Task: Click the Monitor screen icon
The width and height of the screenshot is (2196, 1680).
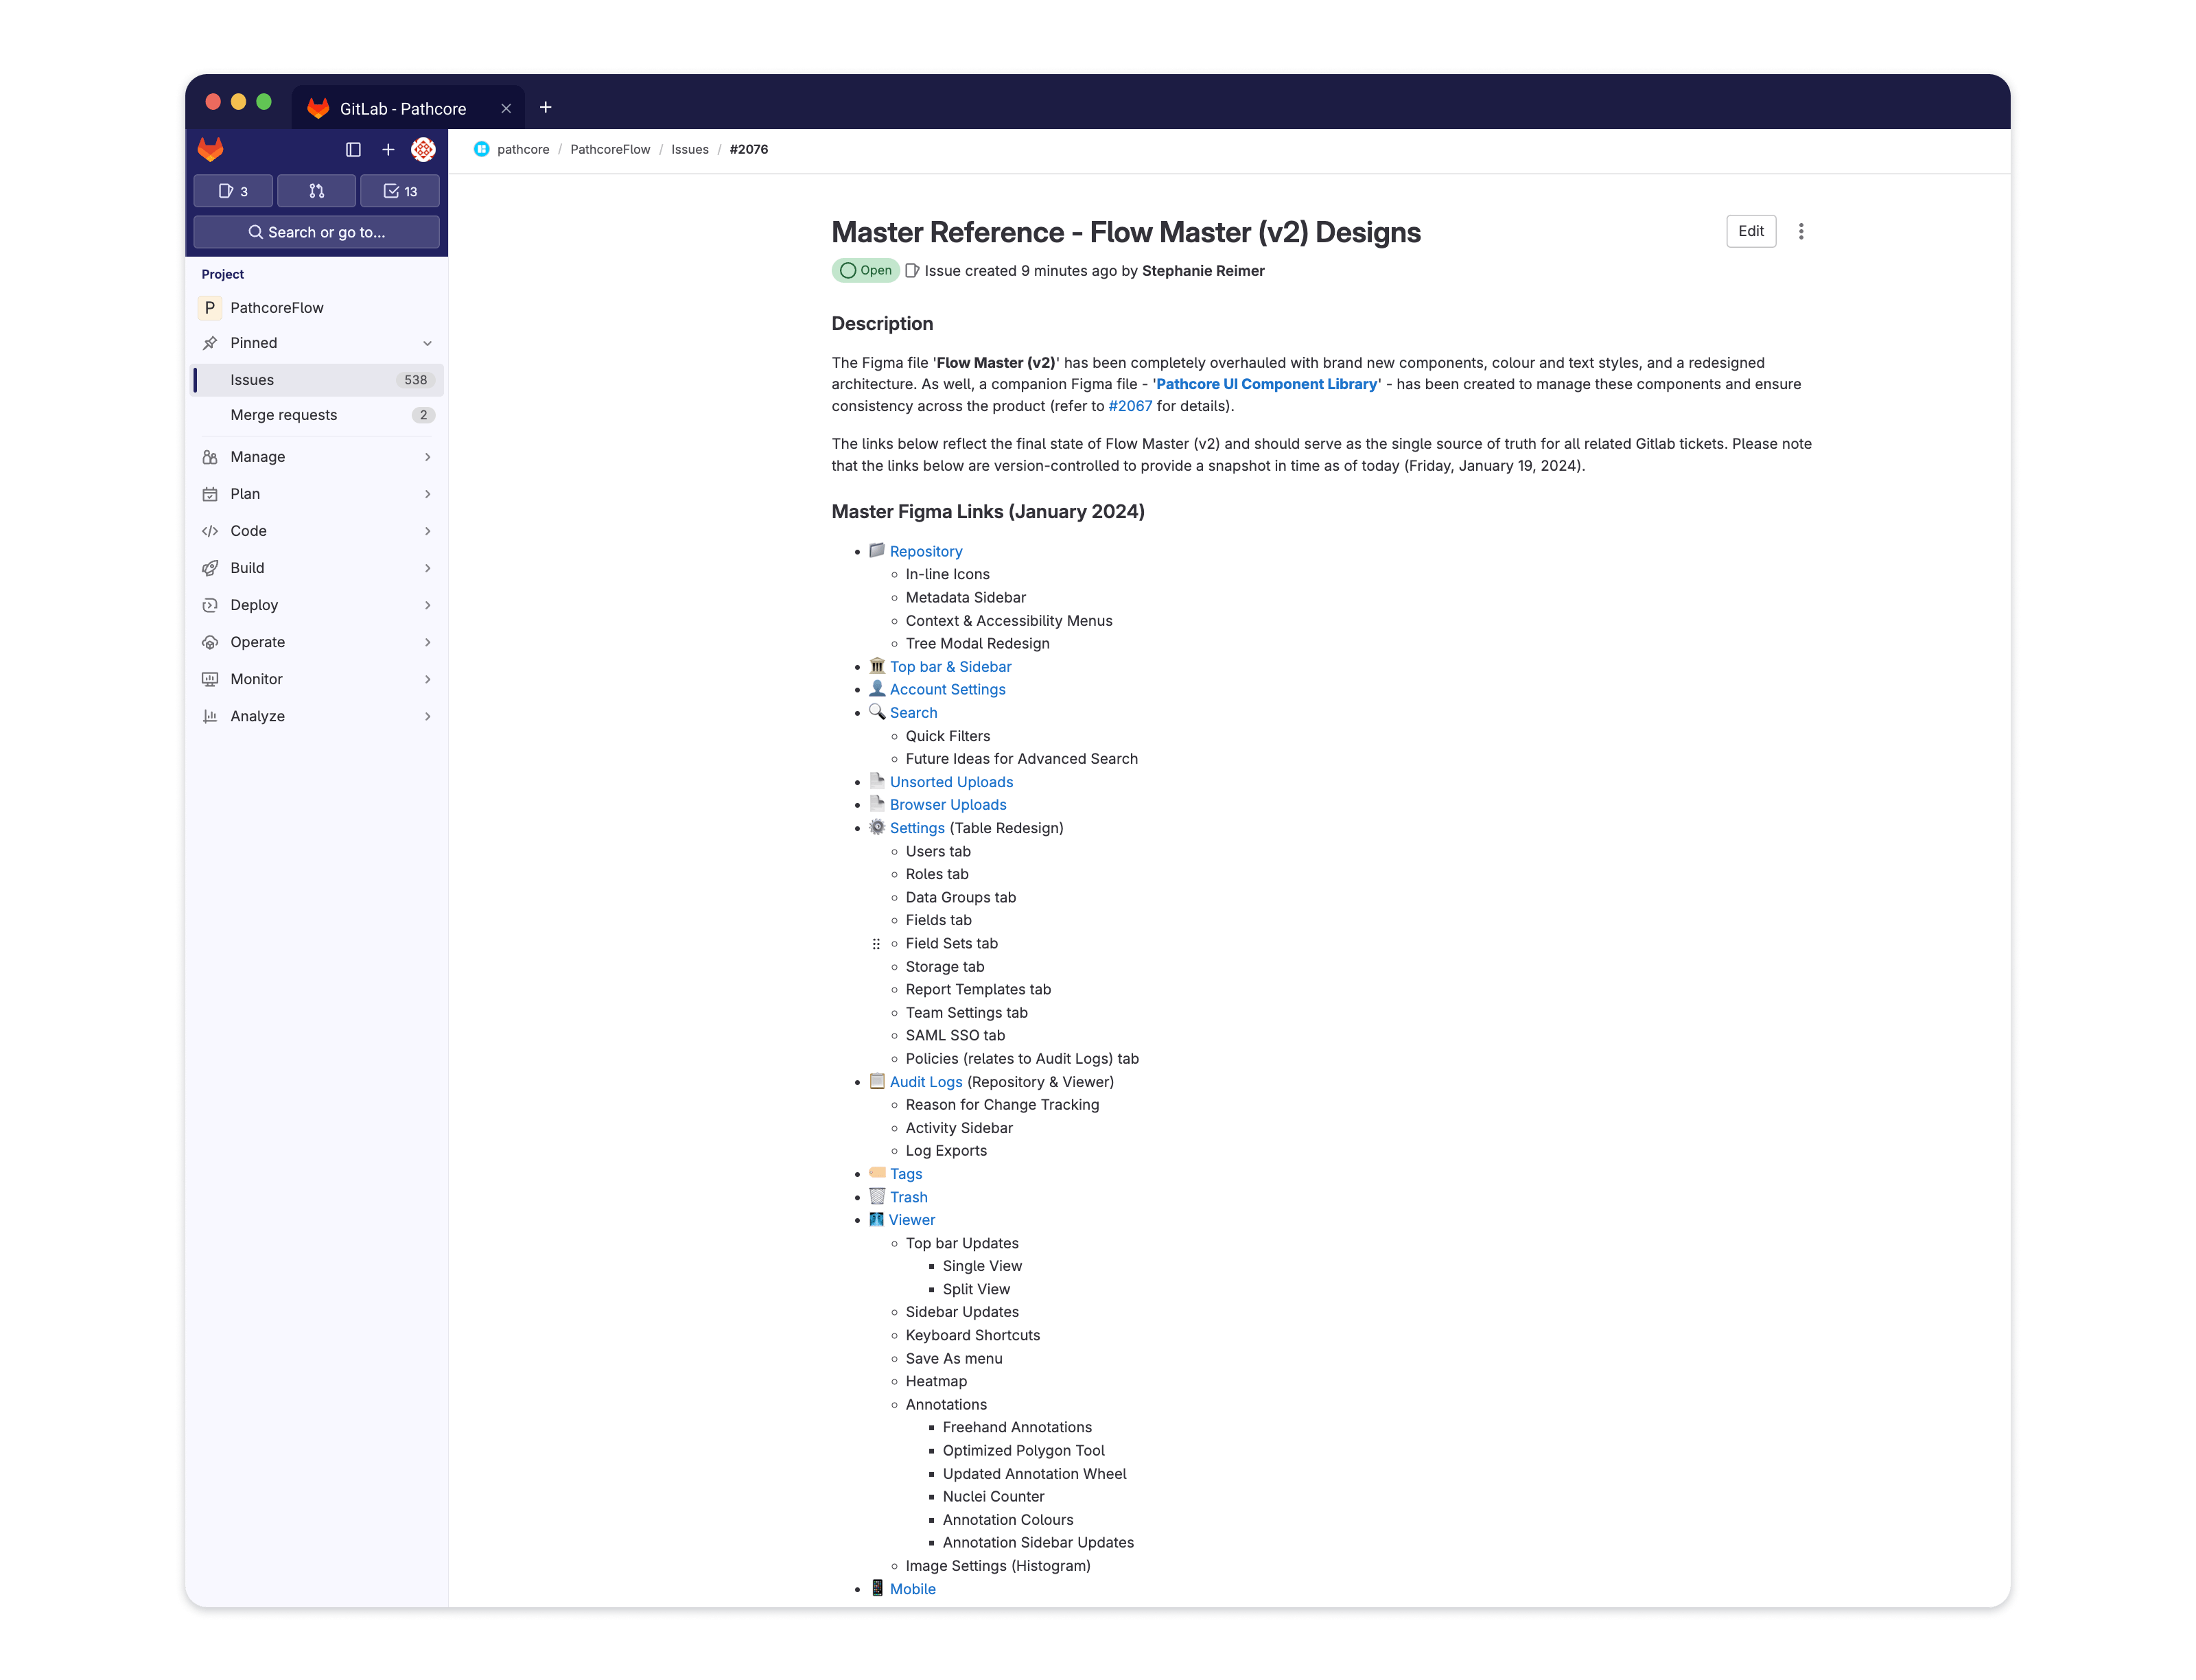Action: tap(210, 679)
